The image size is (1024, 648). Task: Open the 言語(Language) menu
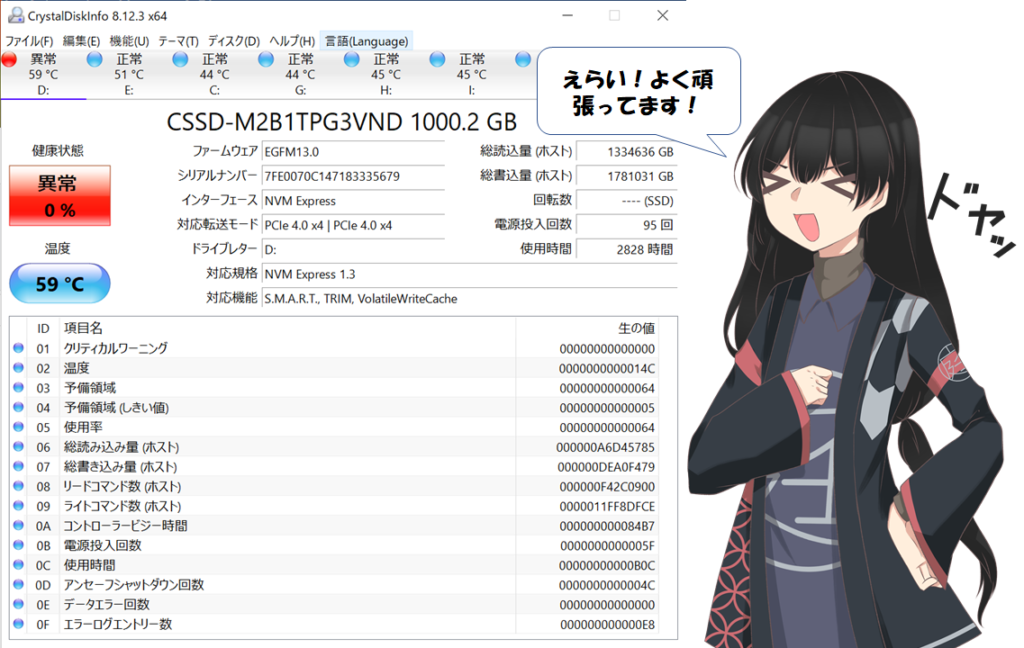pos(366,41)
